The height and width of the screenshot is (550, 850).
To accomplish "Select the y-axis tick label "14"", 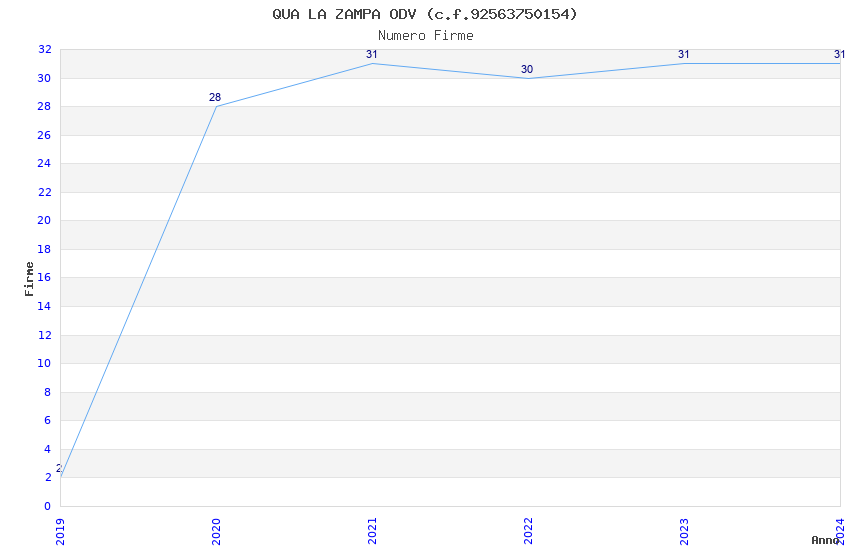I will click(x=44, y=306).
